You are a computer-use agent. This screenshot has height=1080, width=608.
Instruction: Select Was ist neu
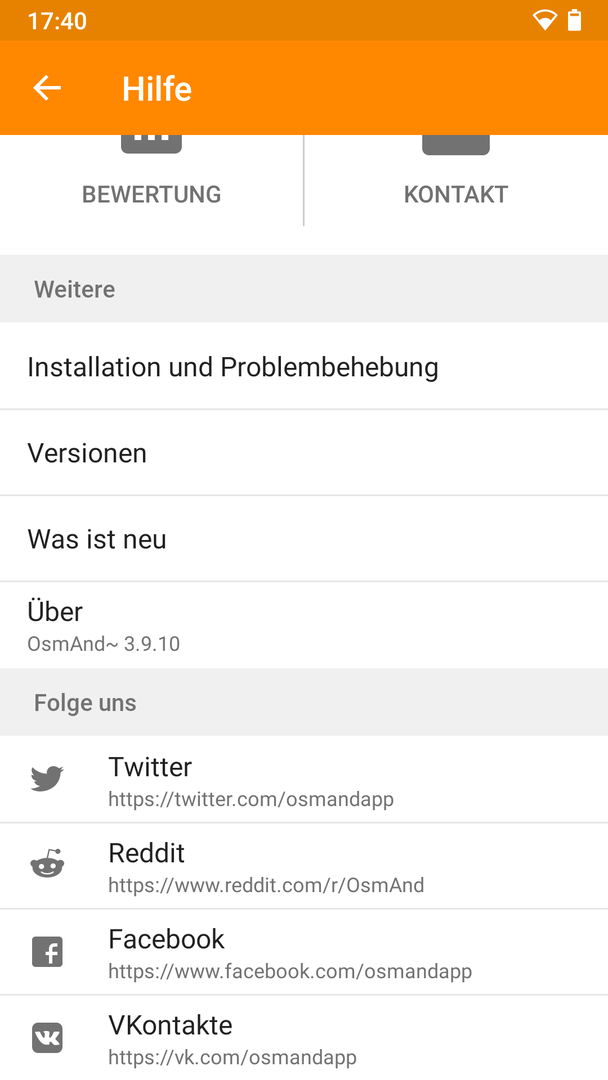304,539
